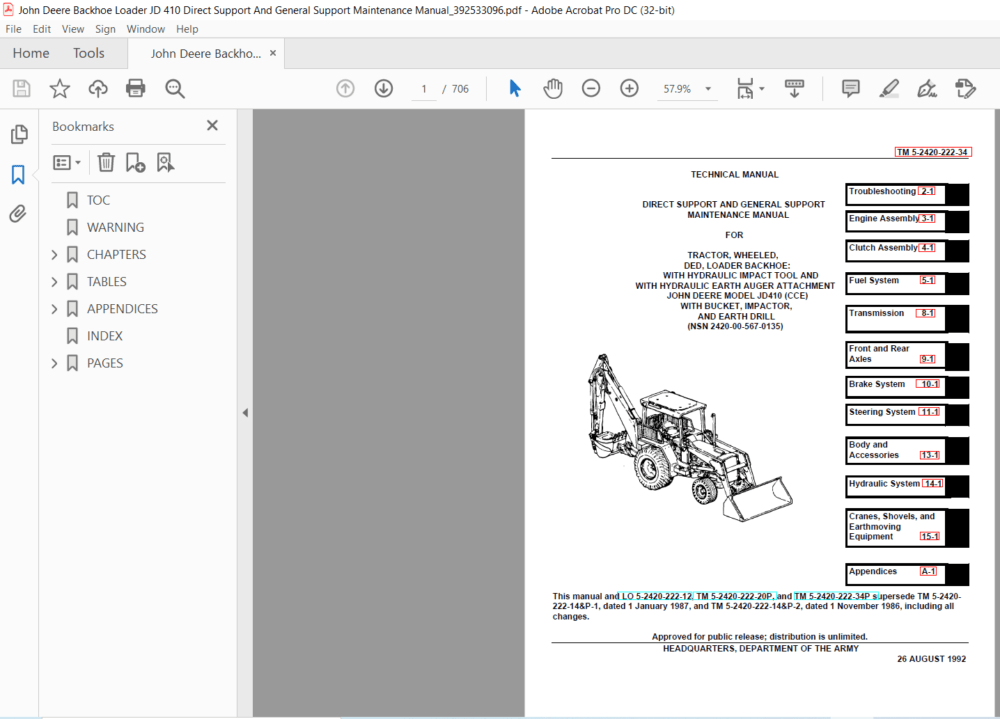Close the John Deere document tab
The width and height of the screenshot is (1000, 719).
273,53
